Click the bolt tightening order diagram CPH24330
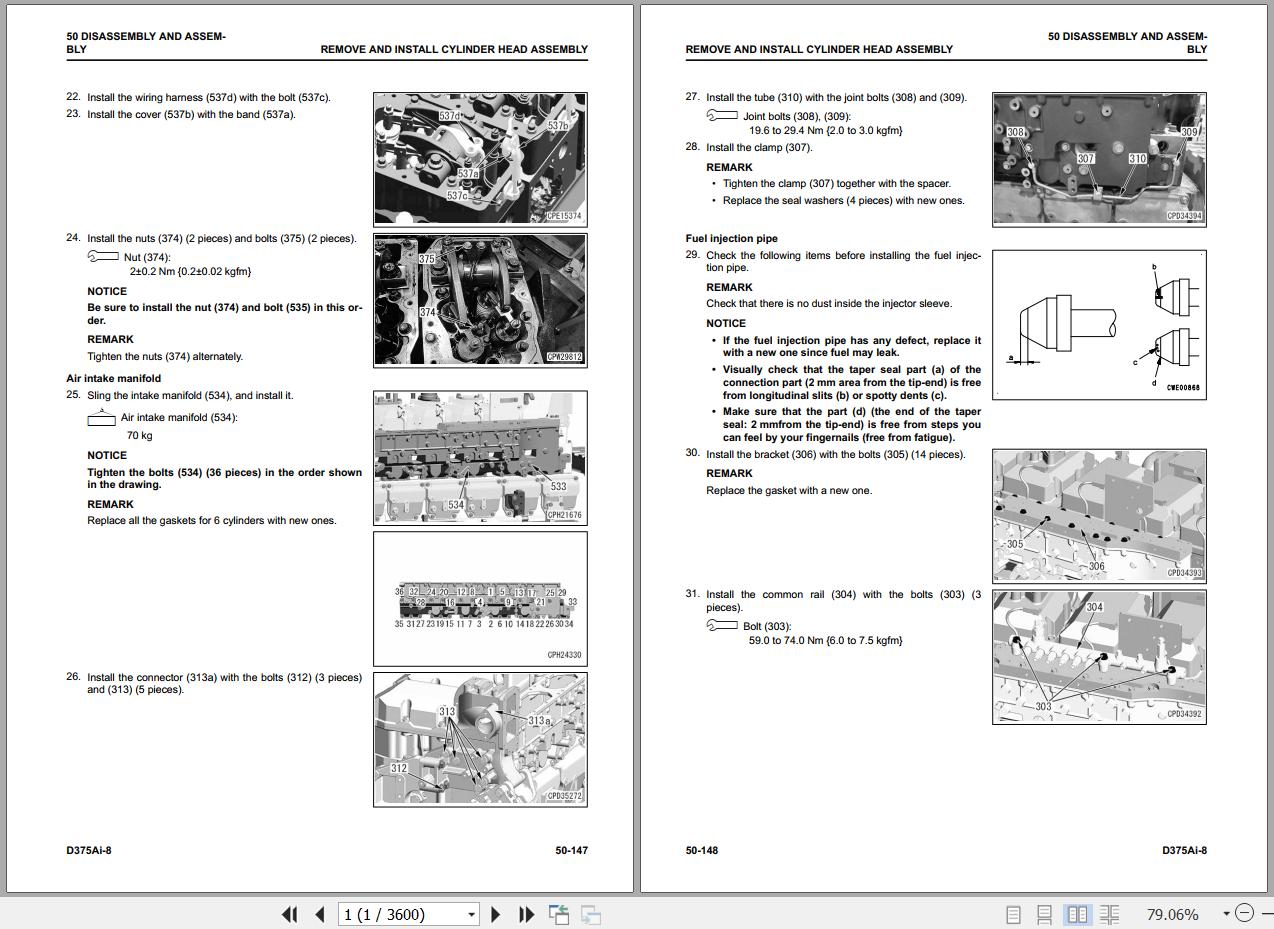The width and height of the screenshot is (1274, 929). pos(480,598)
